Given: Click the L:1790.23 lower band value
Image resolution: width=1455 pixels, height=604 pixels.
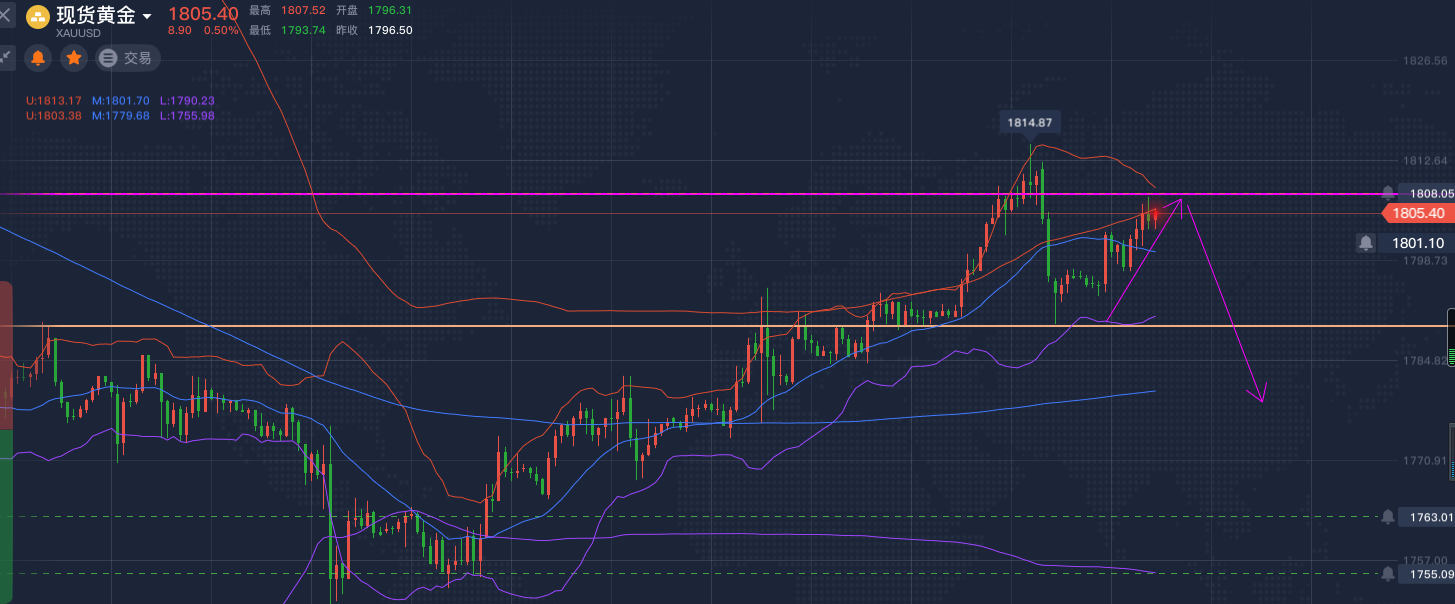Looking at the screenshot, I should click(187, 101).
